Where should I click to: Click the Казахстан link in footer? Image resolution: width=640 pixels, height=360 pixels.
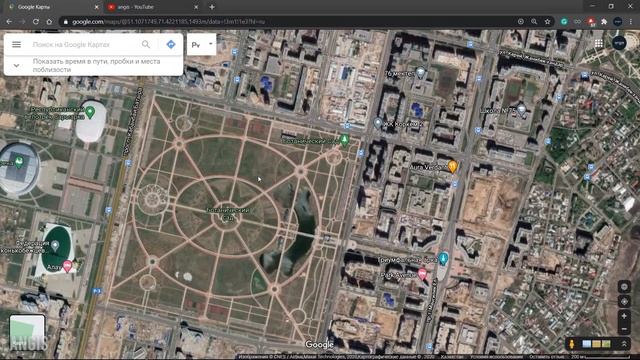click(x=452, y=356)
